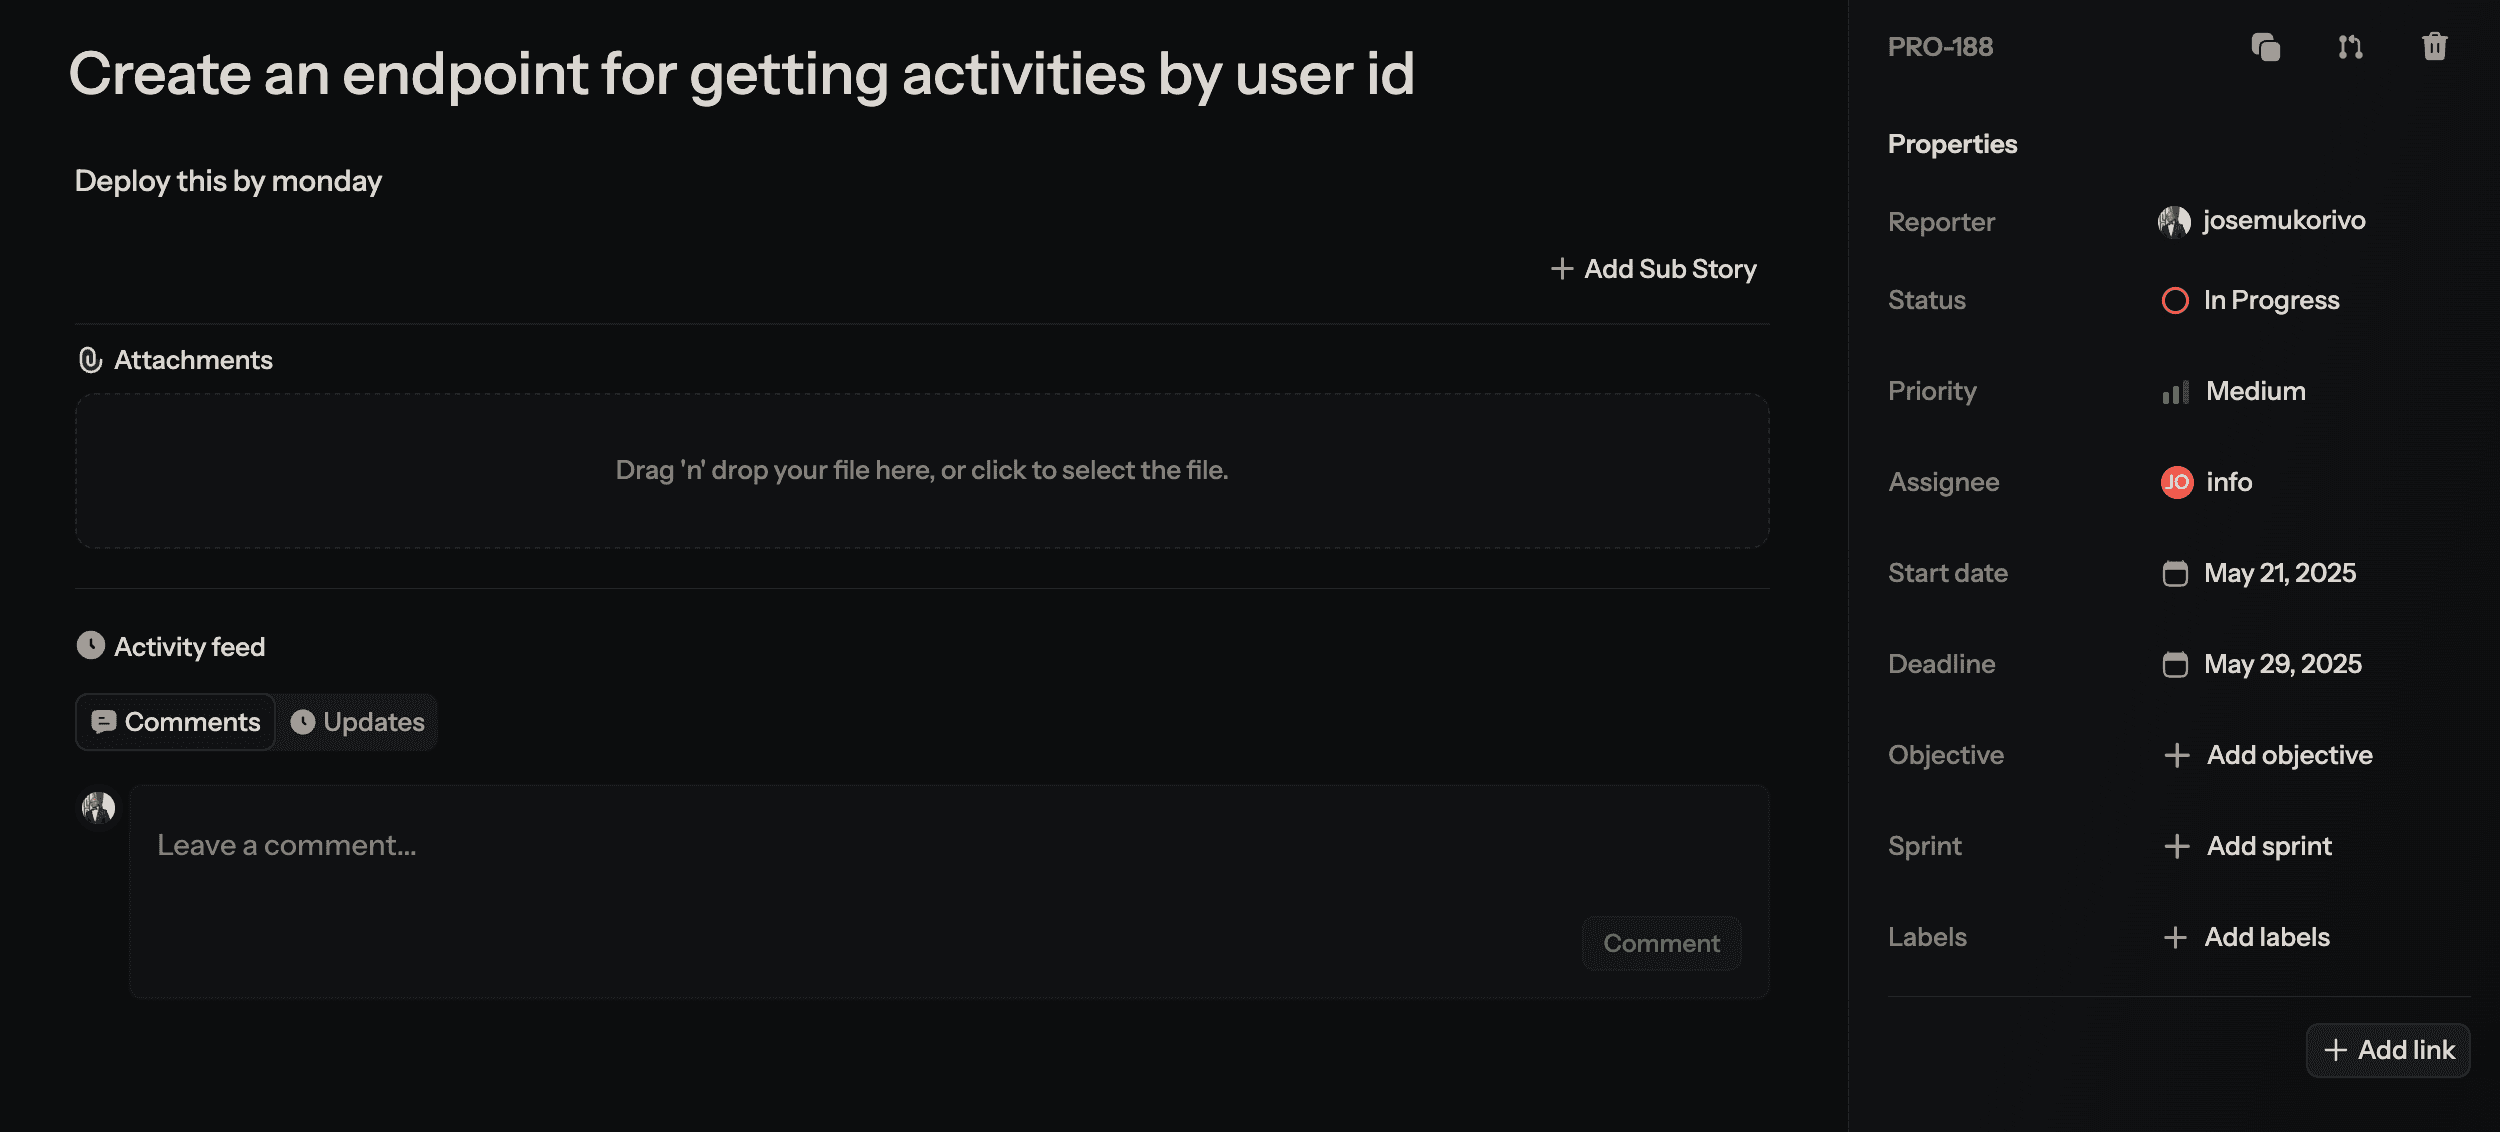This screenshot has width=2500, height=1132.
Task: Click the duplicate story icon
Action: coord(2265,46)
